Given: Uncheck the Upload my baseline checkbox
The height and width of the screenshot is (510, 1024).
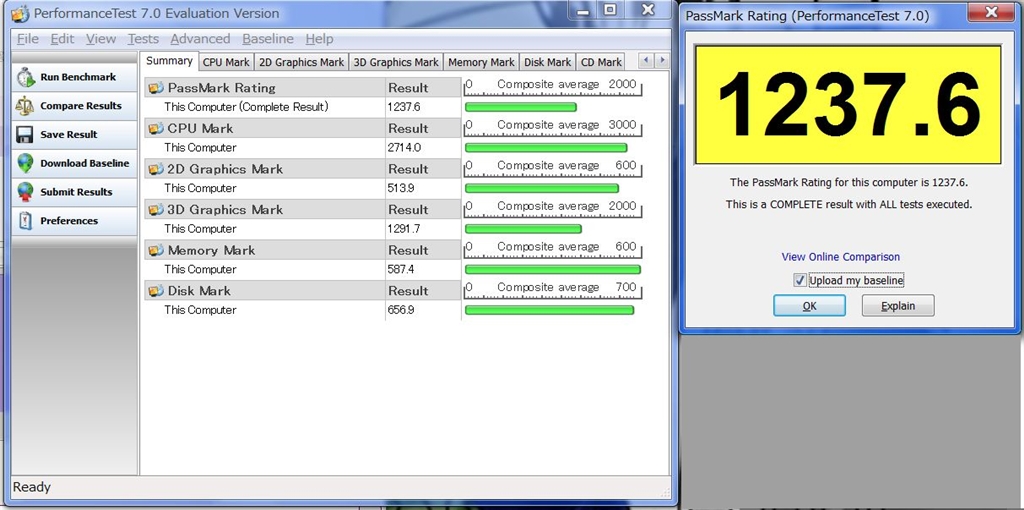Looking at the screenshot, I should tap(800, 281).
